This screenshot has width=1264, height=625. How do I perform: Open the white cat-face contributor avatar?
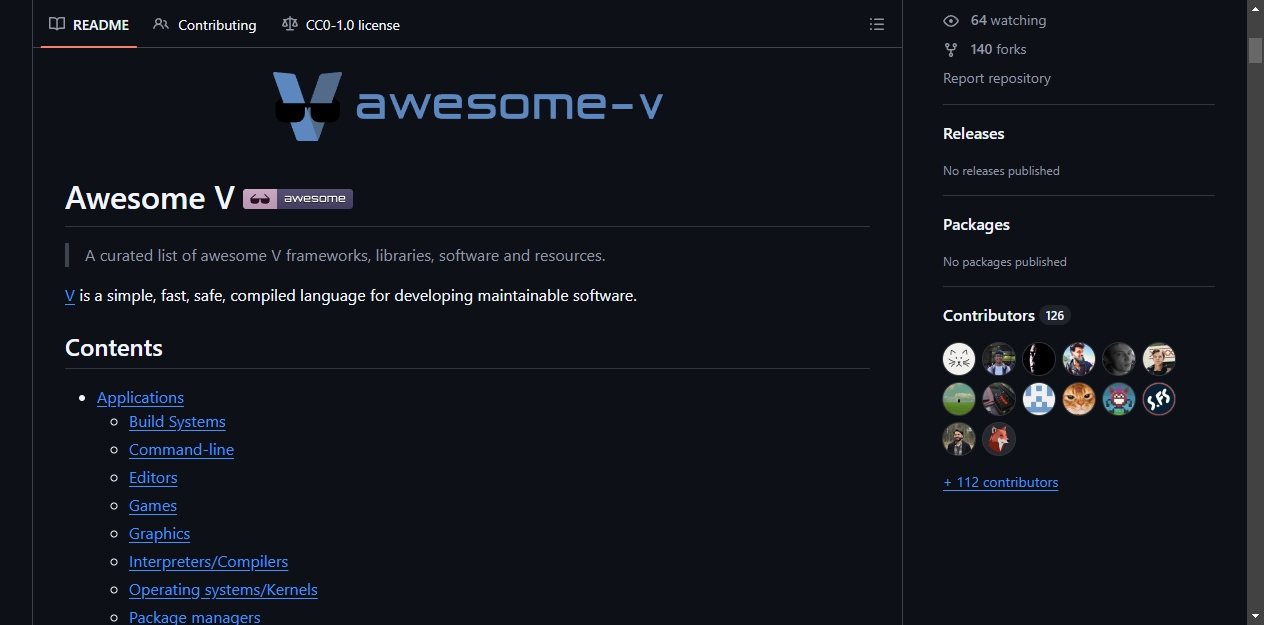coord(959,359)
